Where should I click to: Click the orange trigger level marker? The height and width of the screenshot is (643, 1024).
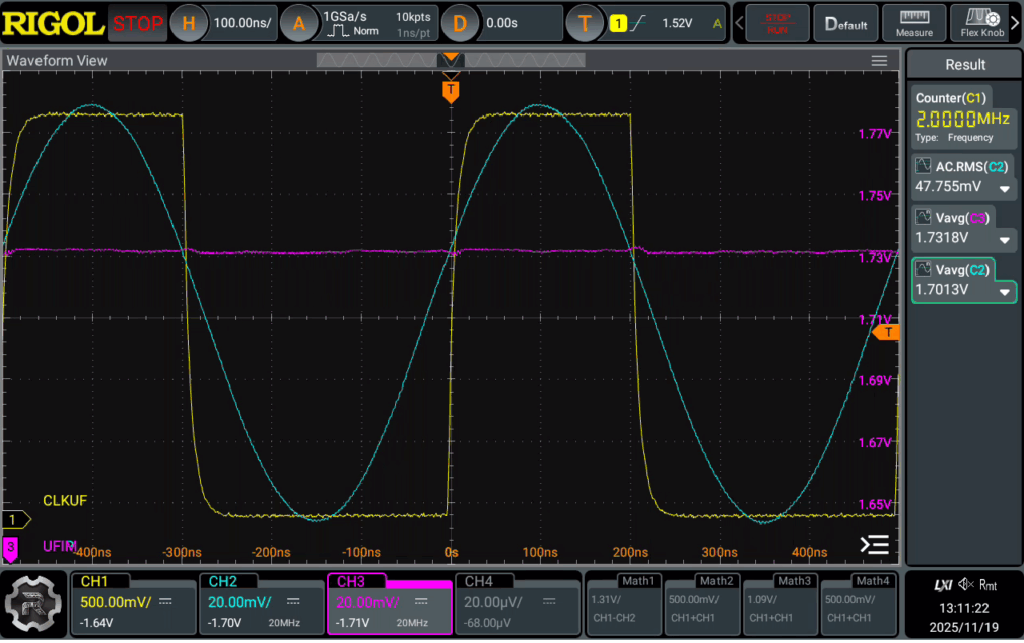point(886,332)
